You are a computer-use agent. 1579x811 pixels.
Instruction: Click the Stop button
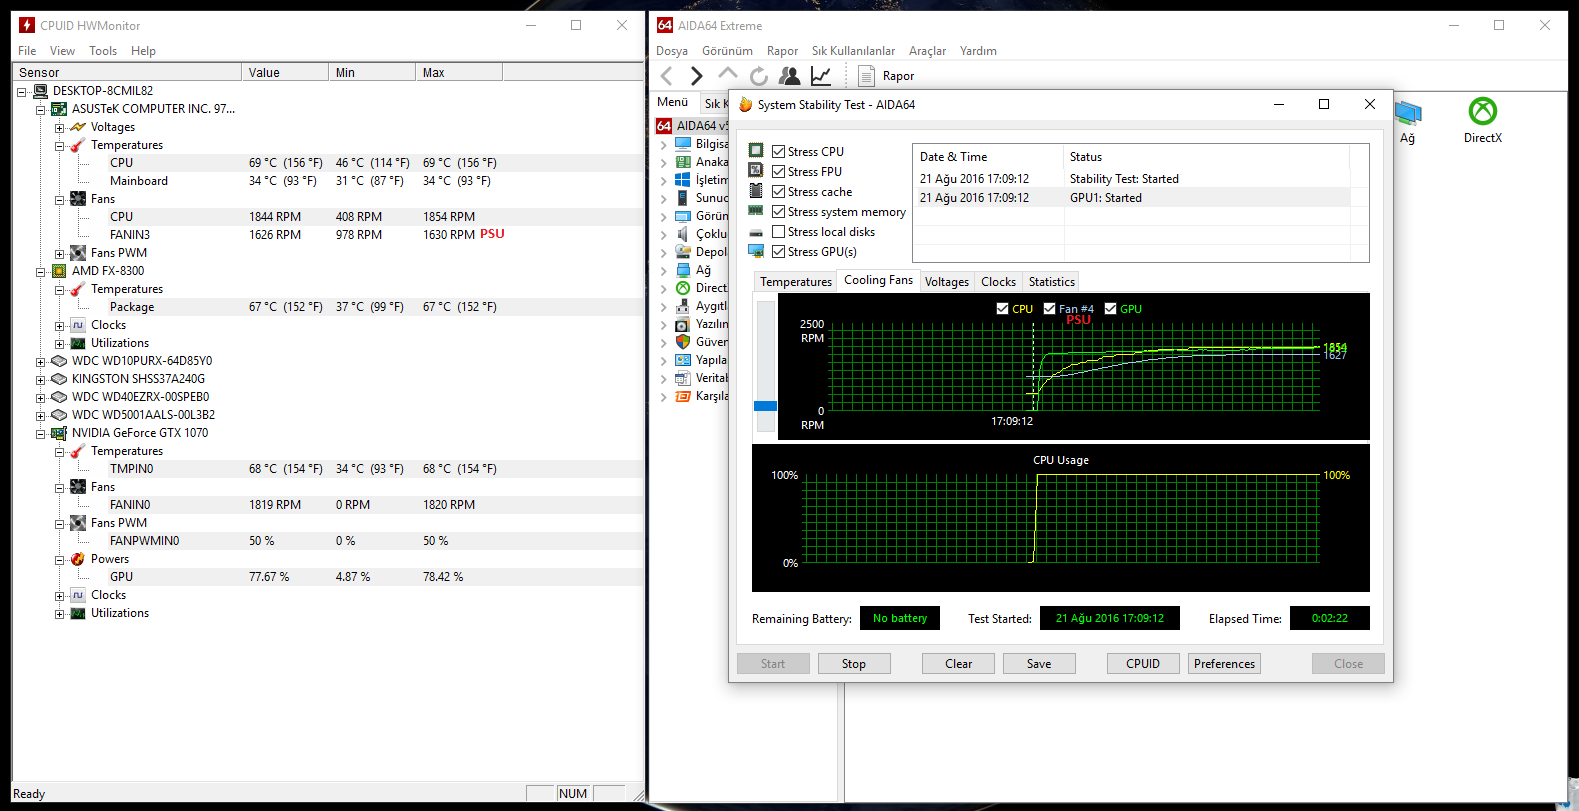(854, 664)
